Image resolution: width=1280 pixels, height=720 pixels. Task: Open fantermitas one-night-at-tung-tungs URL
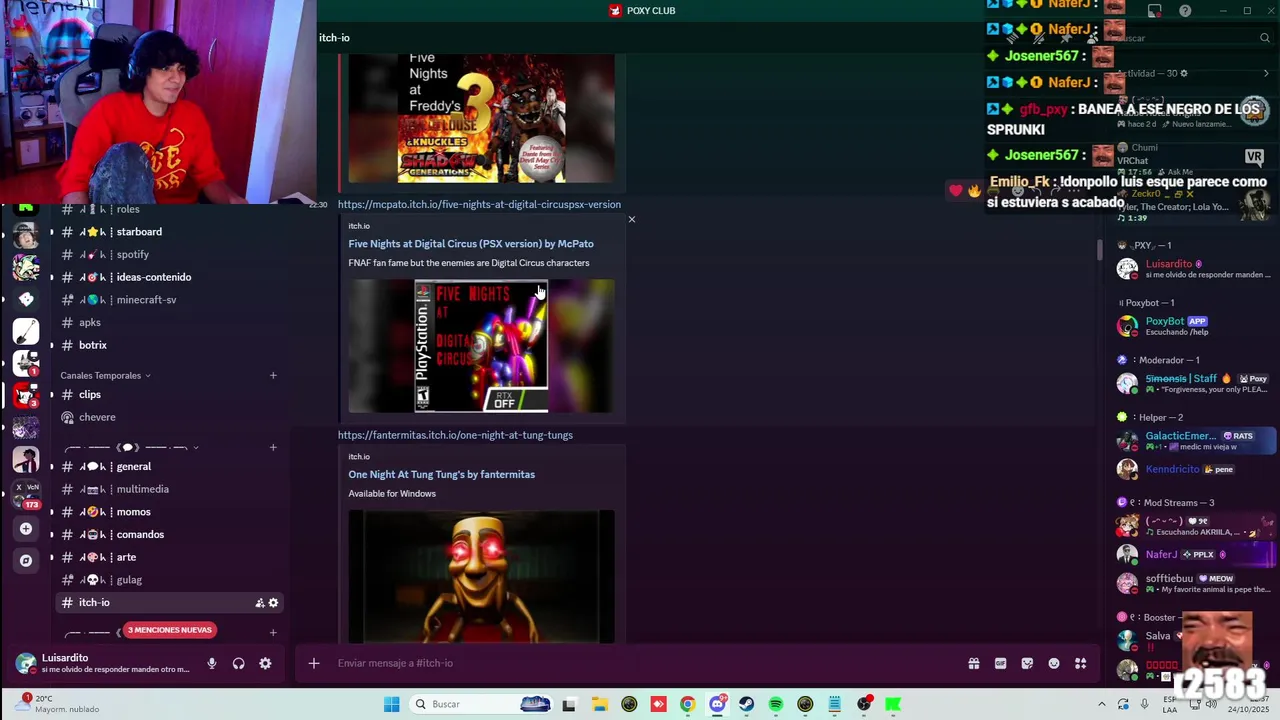(455, 435)
